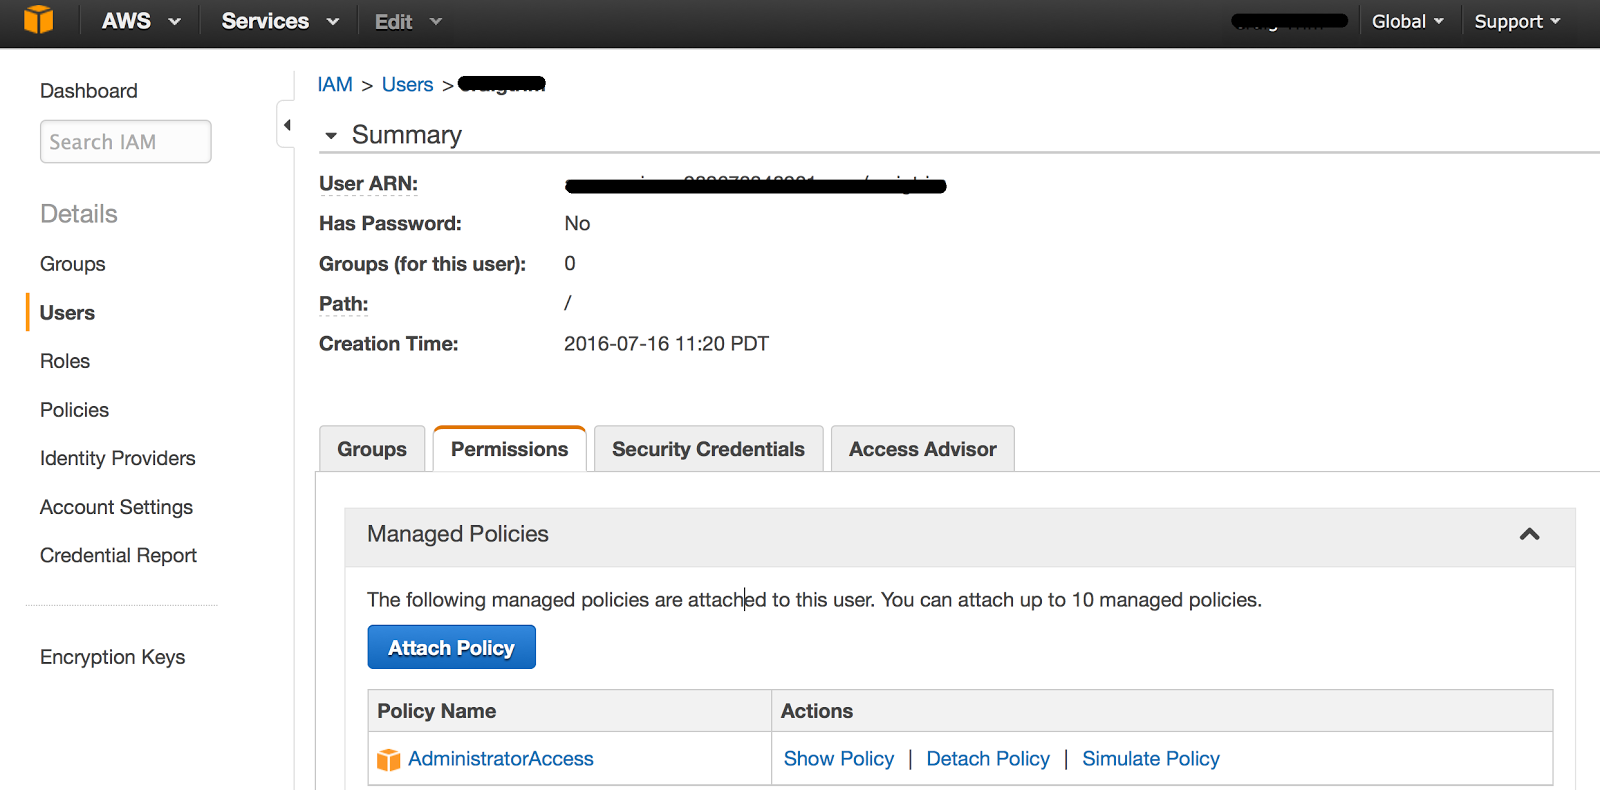Switch to the Security Credentials tab
Viewport: 1600px width, 790px height.
708,448
